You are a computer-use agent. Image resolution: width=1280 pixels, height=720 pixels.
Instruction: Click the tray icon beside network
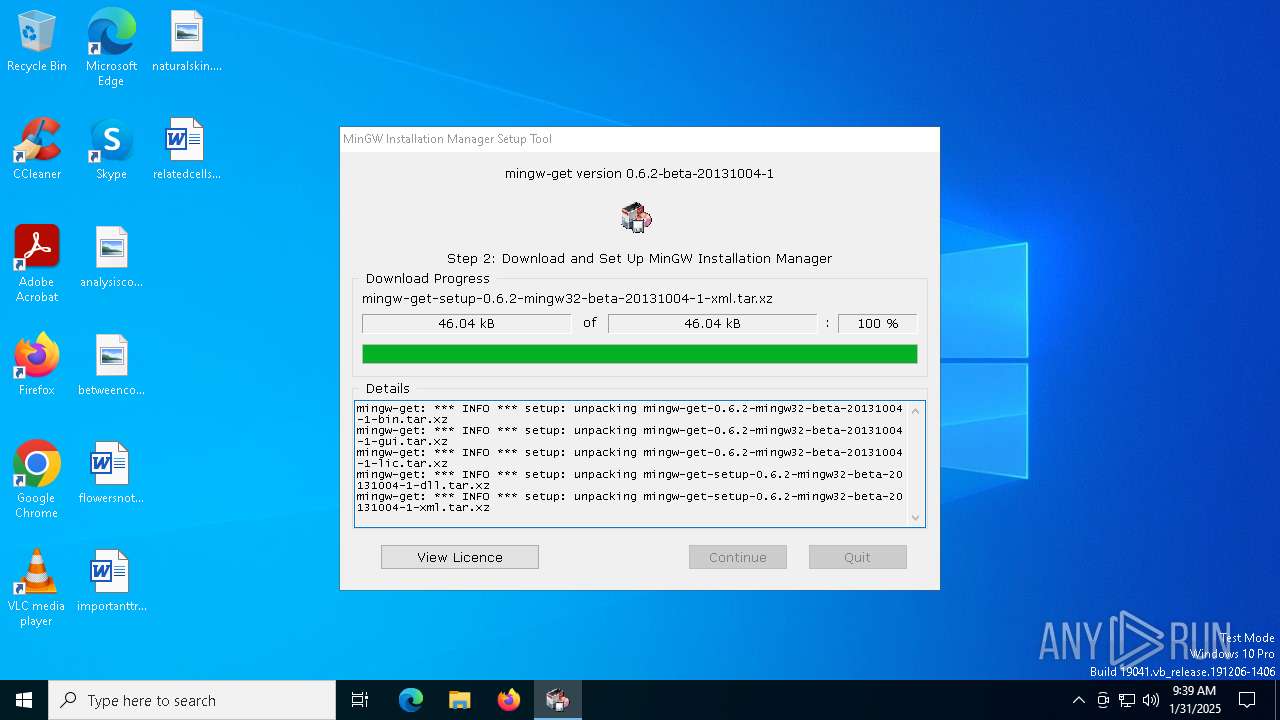[1103, 700]
